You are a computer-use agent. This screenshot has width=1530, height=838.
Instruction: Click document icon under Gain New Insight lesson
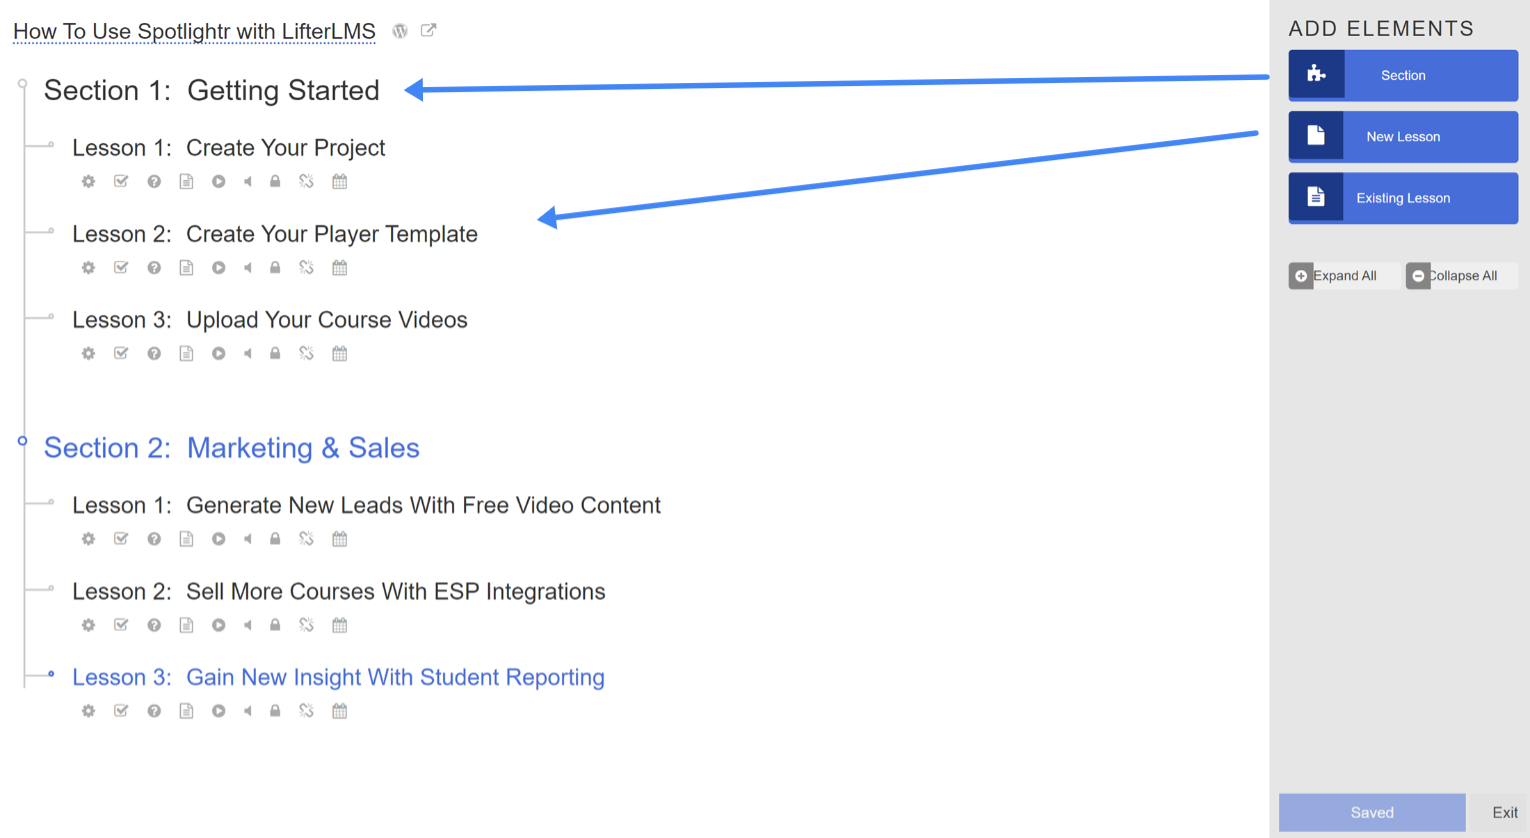point(186,711)
